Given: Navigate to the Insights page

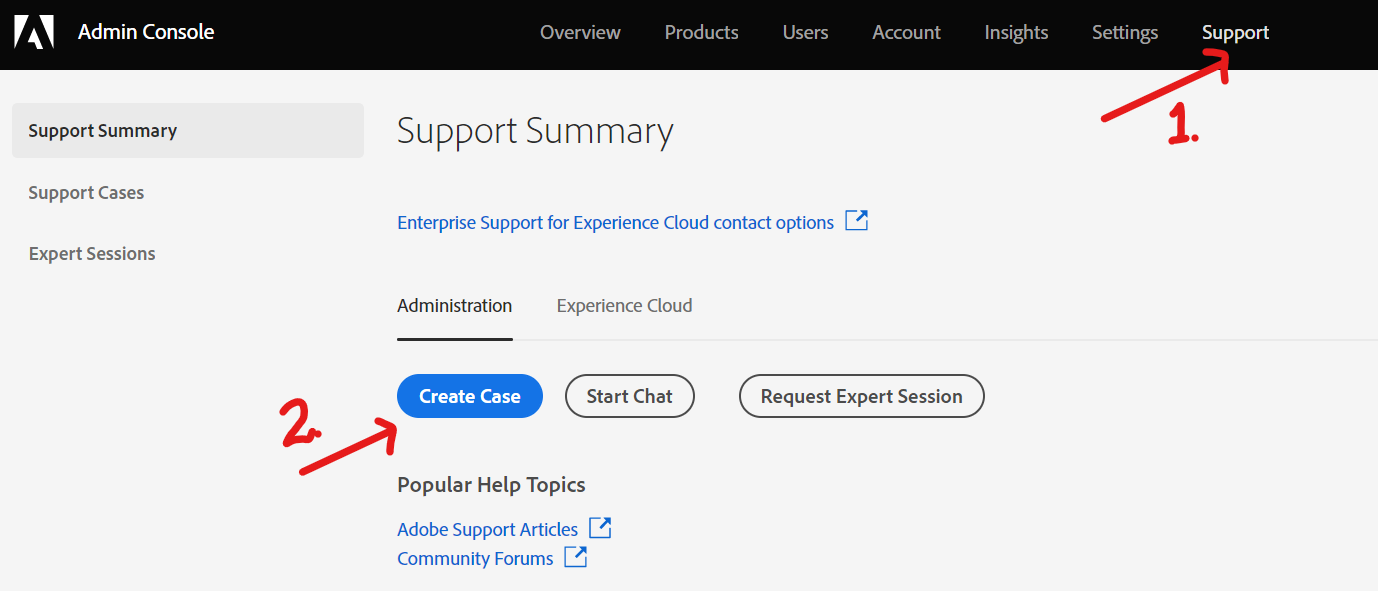Looking at the screenshot, I should (x=1016, y=32).
